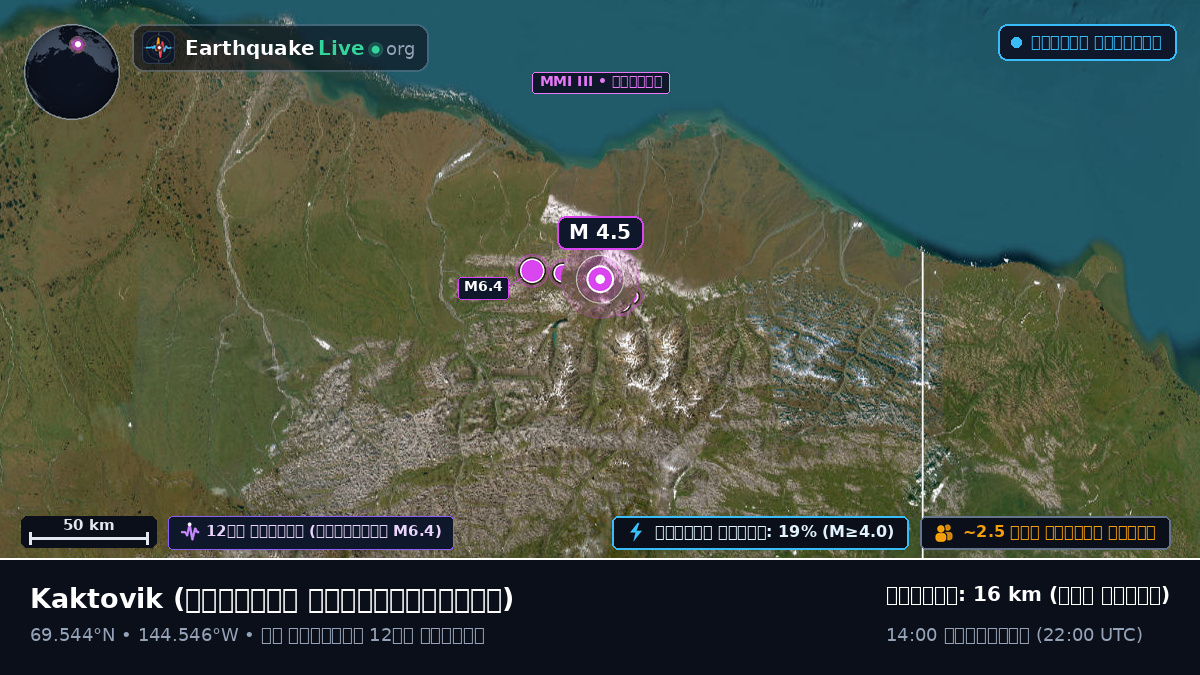Click the Kaktovik location title
Viewport: 1200px width, 675px height.
pos(272,599)
